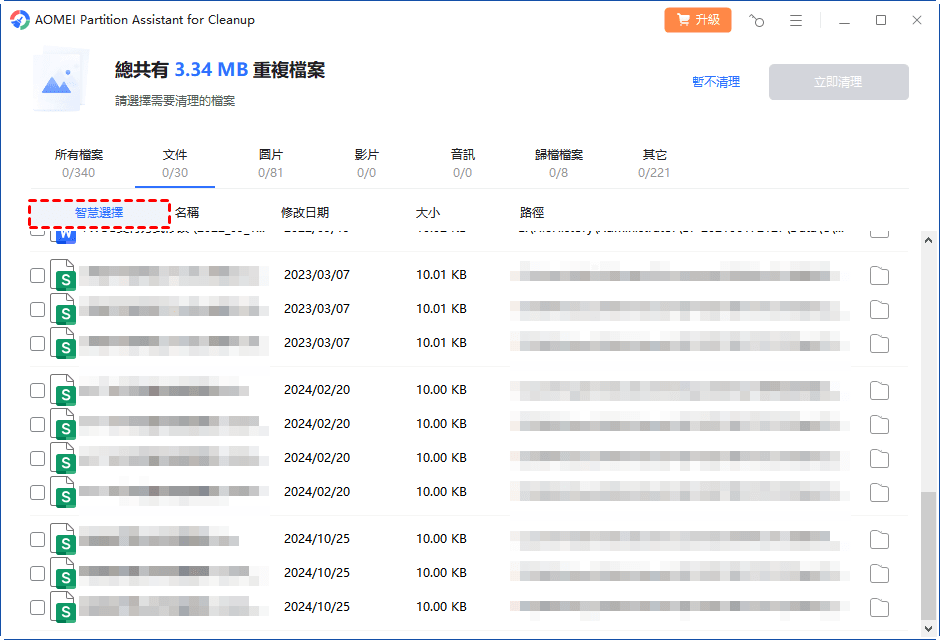This screenshot has width=940, height=640.
Task: Tick the third 2024/02/20 file's checkbox
Action: 37,458
